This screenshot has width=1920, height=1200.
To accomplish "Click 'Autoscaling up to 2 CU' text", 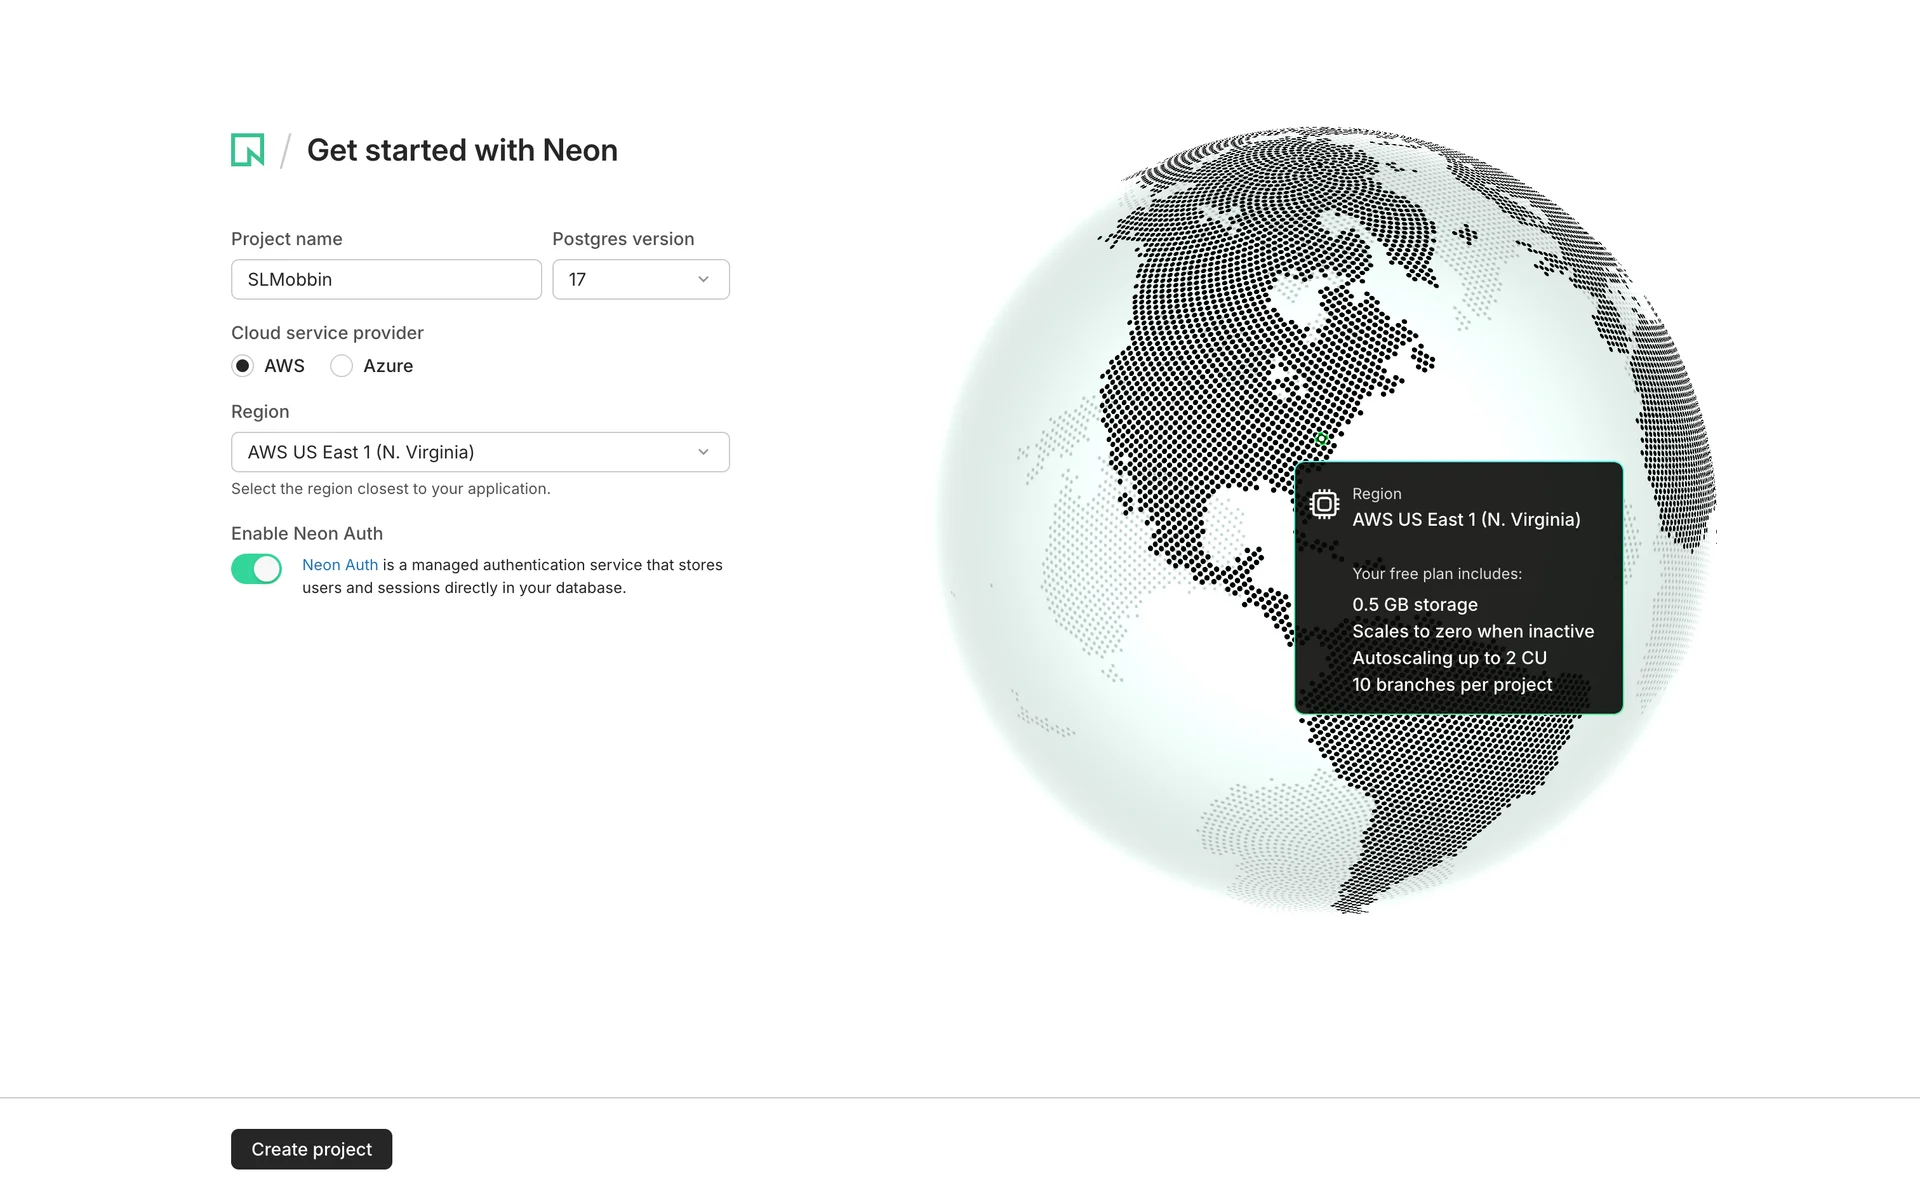I will pyautogui.click(x=1449, y=658).
